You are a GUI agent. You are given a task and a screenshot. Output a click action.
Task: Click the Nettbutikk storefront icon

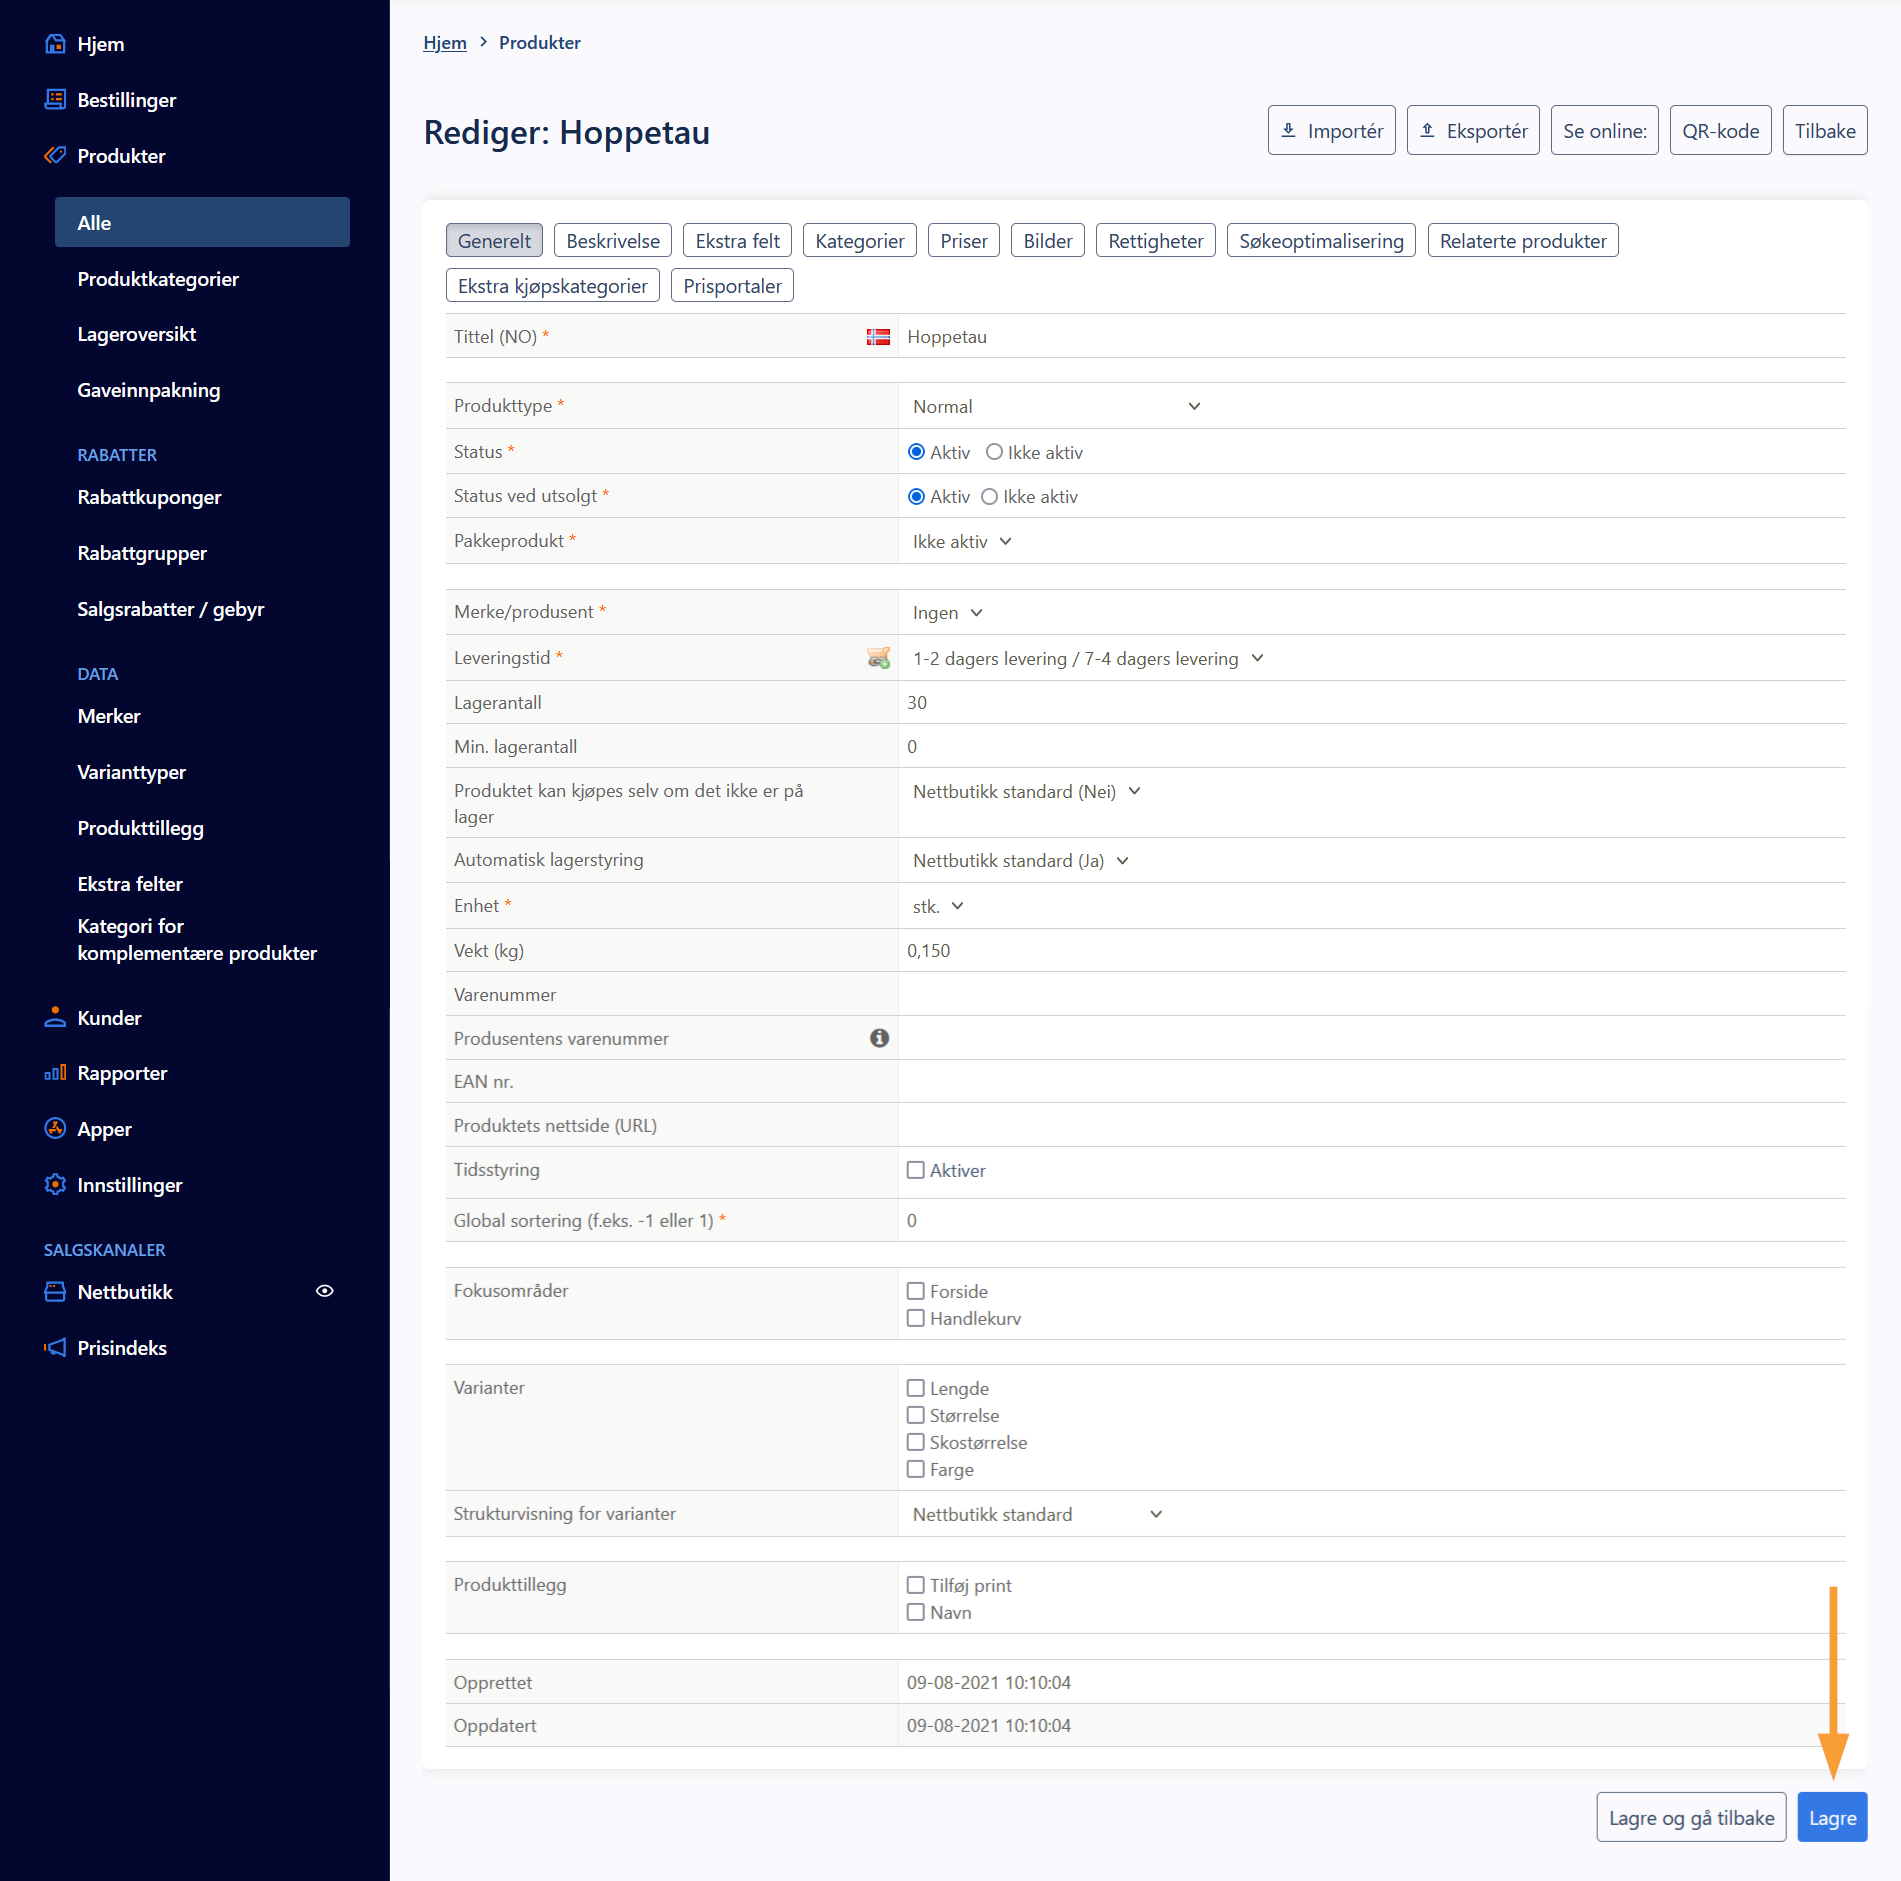click(55, 1292)
